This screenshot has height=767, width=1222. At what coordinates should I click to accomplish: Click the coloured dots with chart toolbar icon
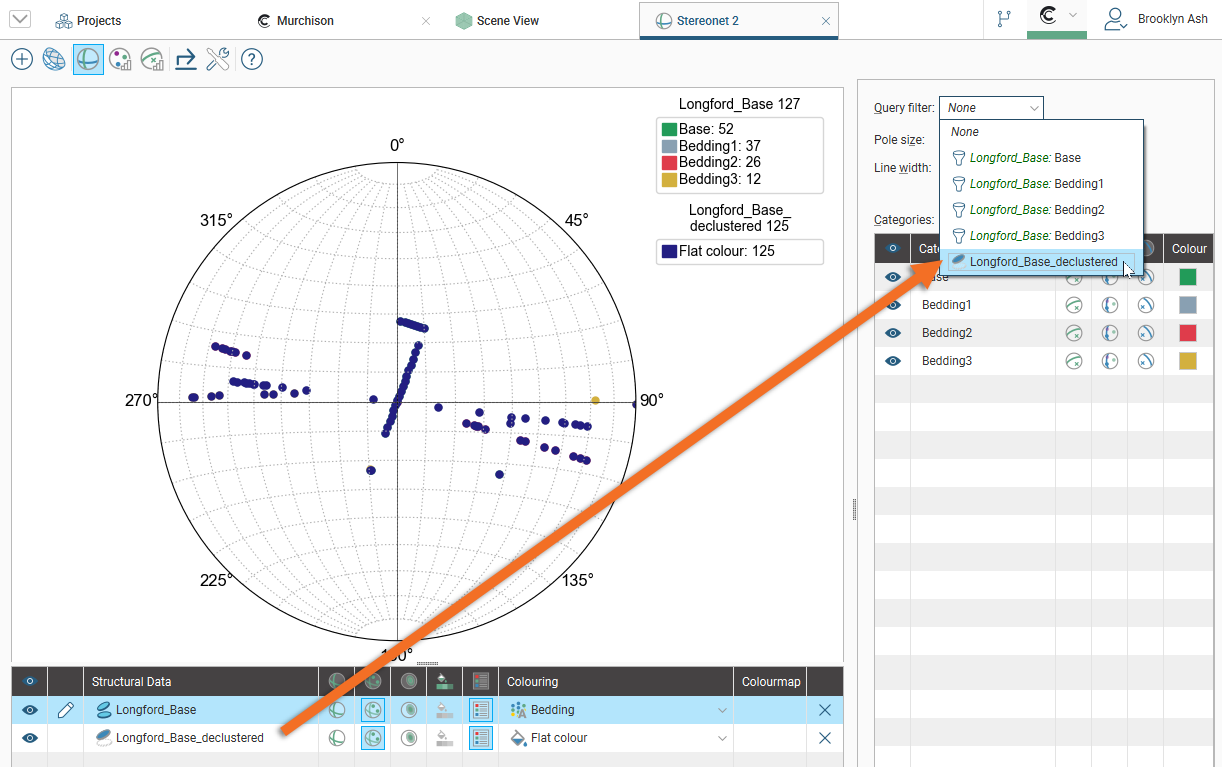(x=121, y=60)
